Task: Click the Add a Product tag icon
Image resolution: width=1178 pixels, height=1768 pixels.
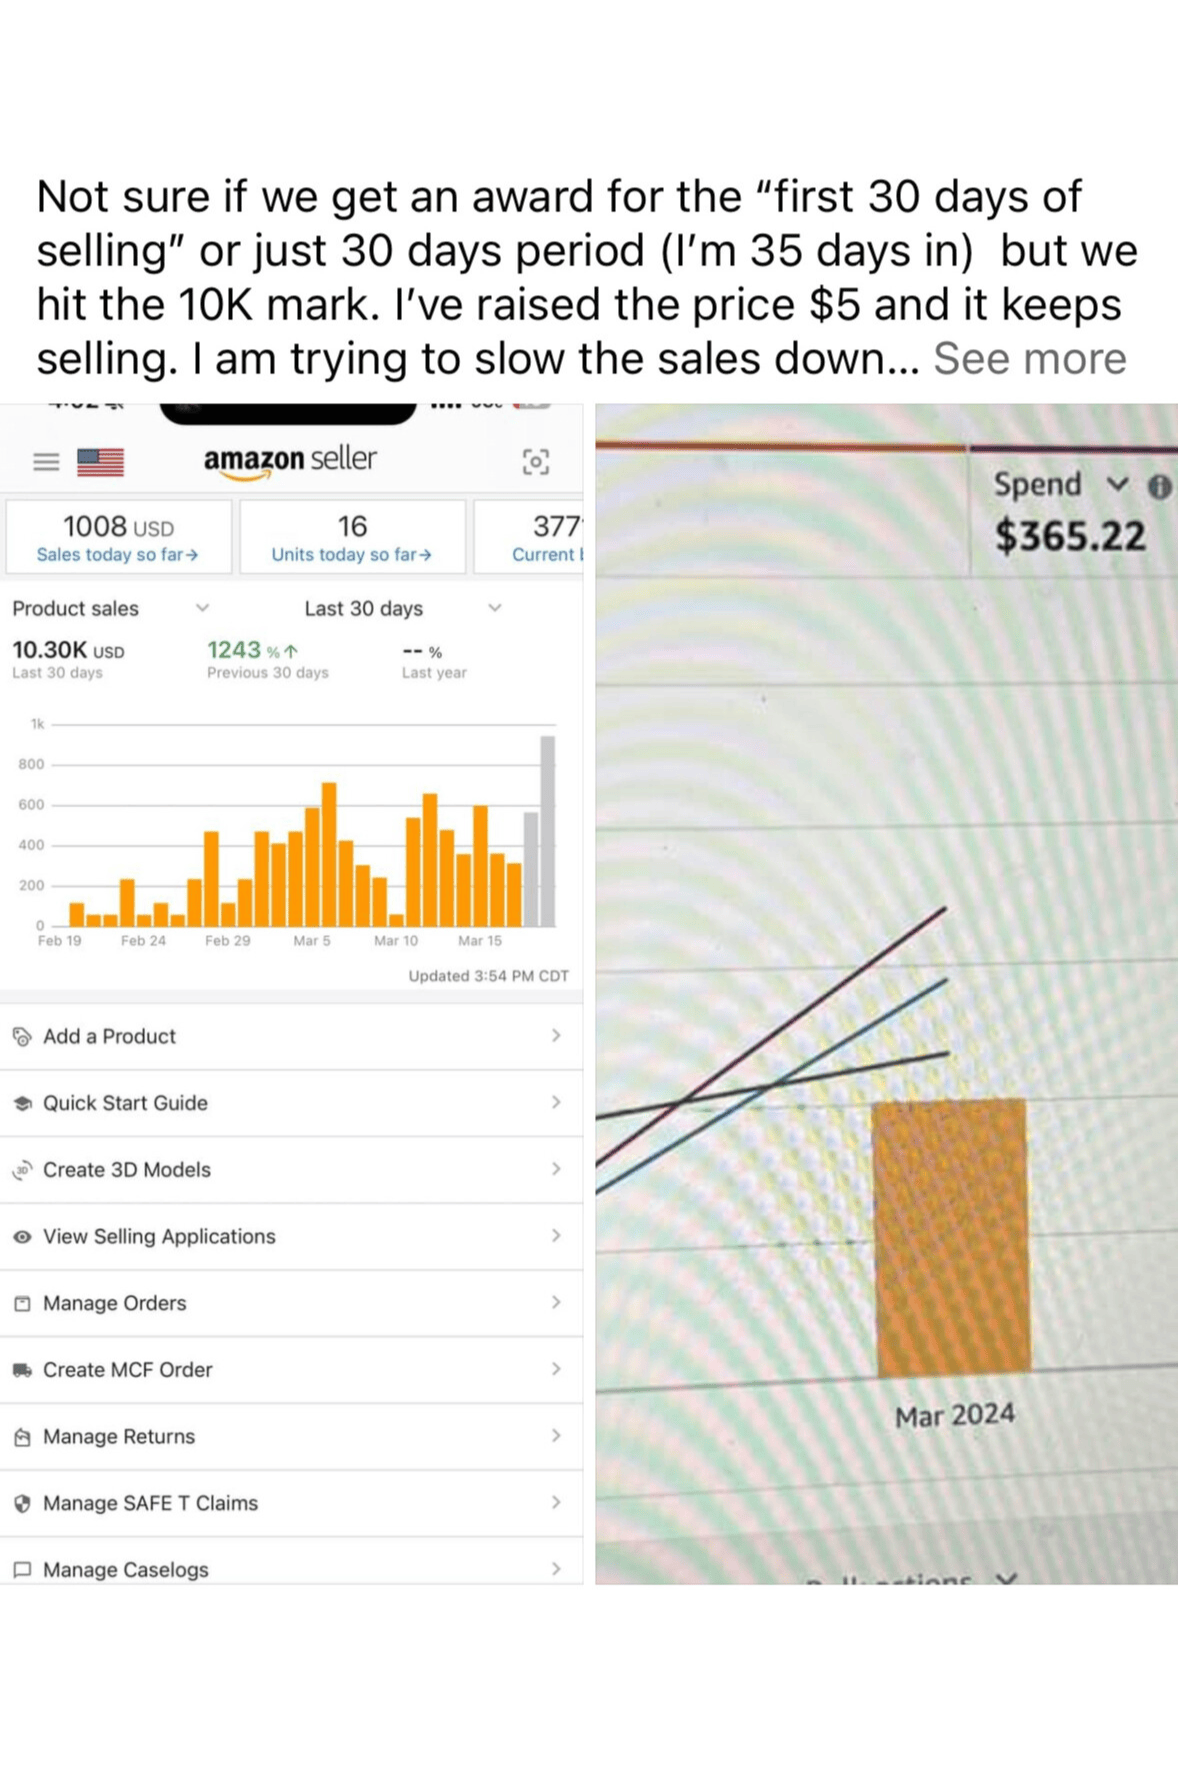Action: point(22,1037)
